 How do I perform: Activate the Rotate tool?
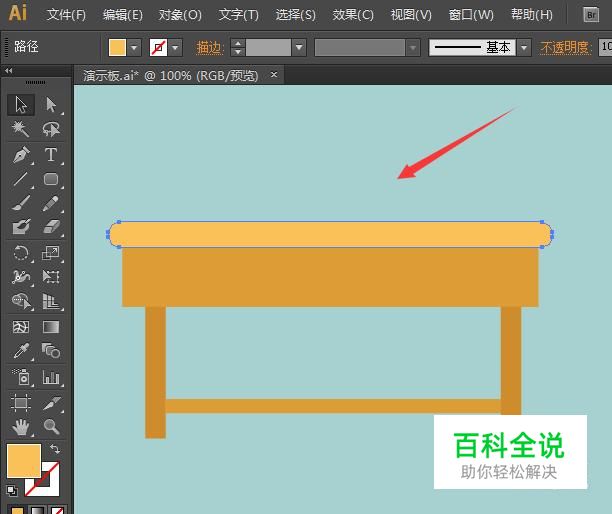tap(20, 253)
